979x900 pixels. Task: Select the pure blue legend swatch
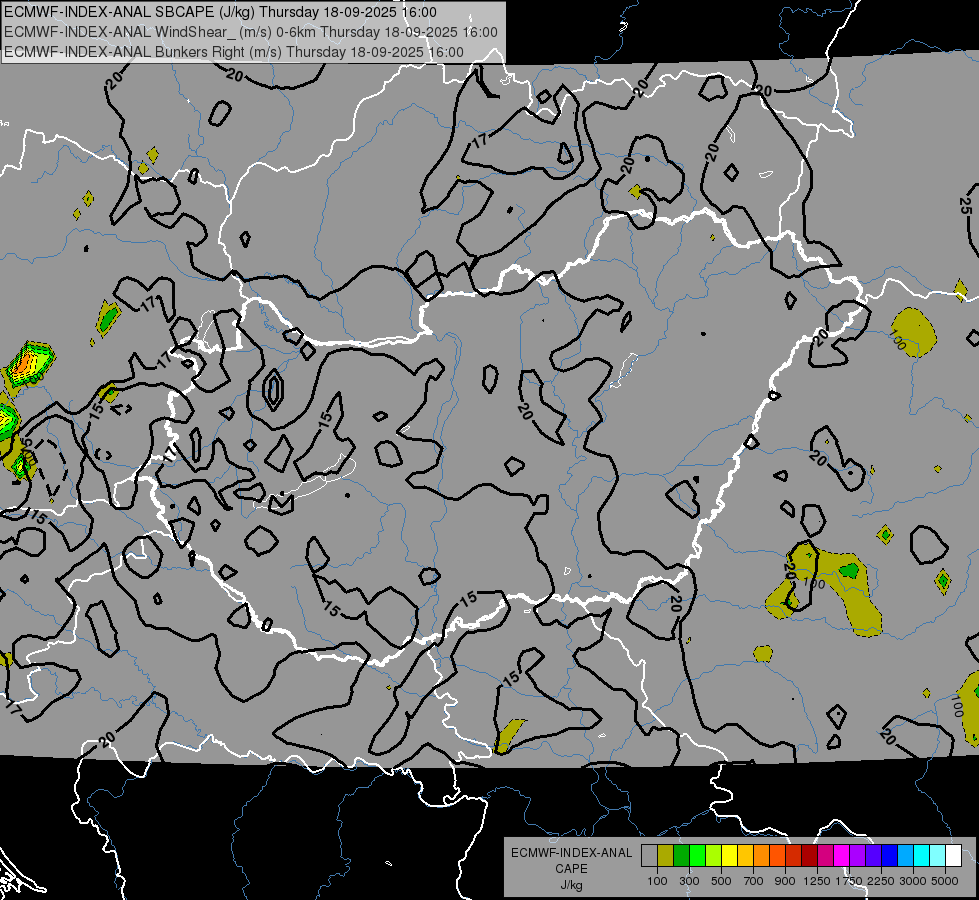[890, 856]
